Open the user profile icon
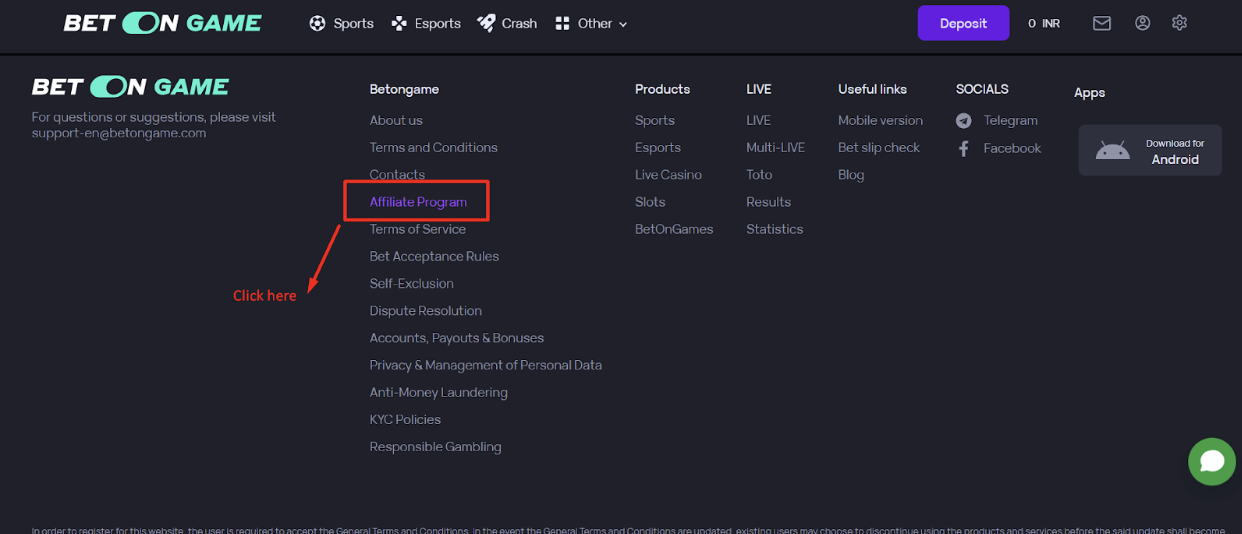 [x=1143, y=23]
